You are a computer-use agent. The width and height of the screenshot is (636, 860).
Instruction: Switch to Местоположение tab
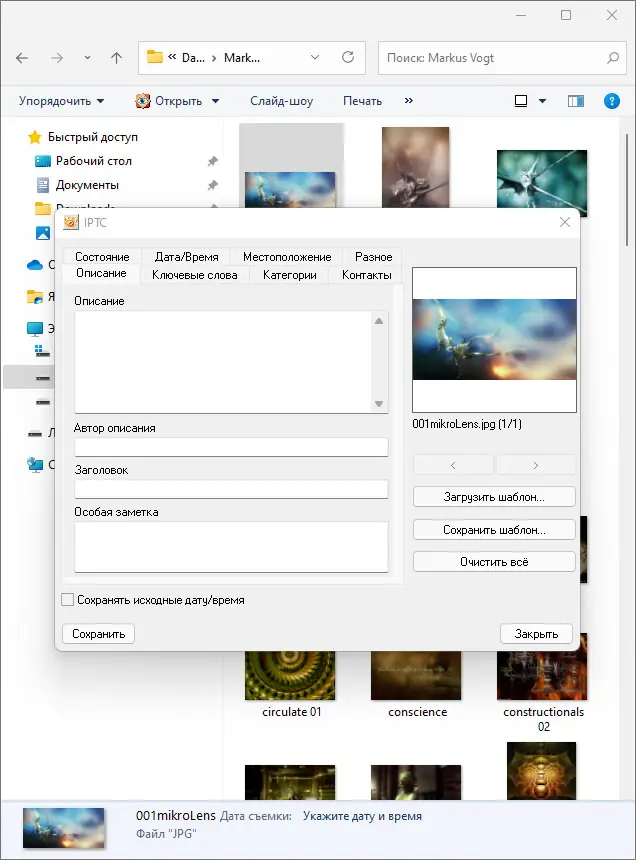point(287,257)
